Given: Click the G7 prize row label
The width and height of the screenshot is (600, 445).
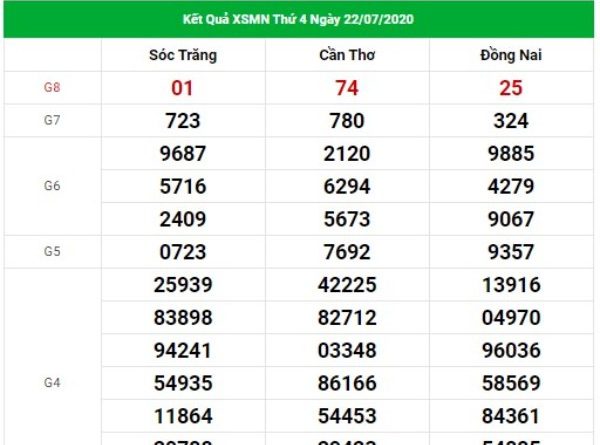Looking at the screenshot, I should coord(52,120).
